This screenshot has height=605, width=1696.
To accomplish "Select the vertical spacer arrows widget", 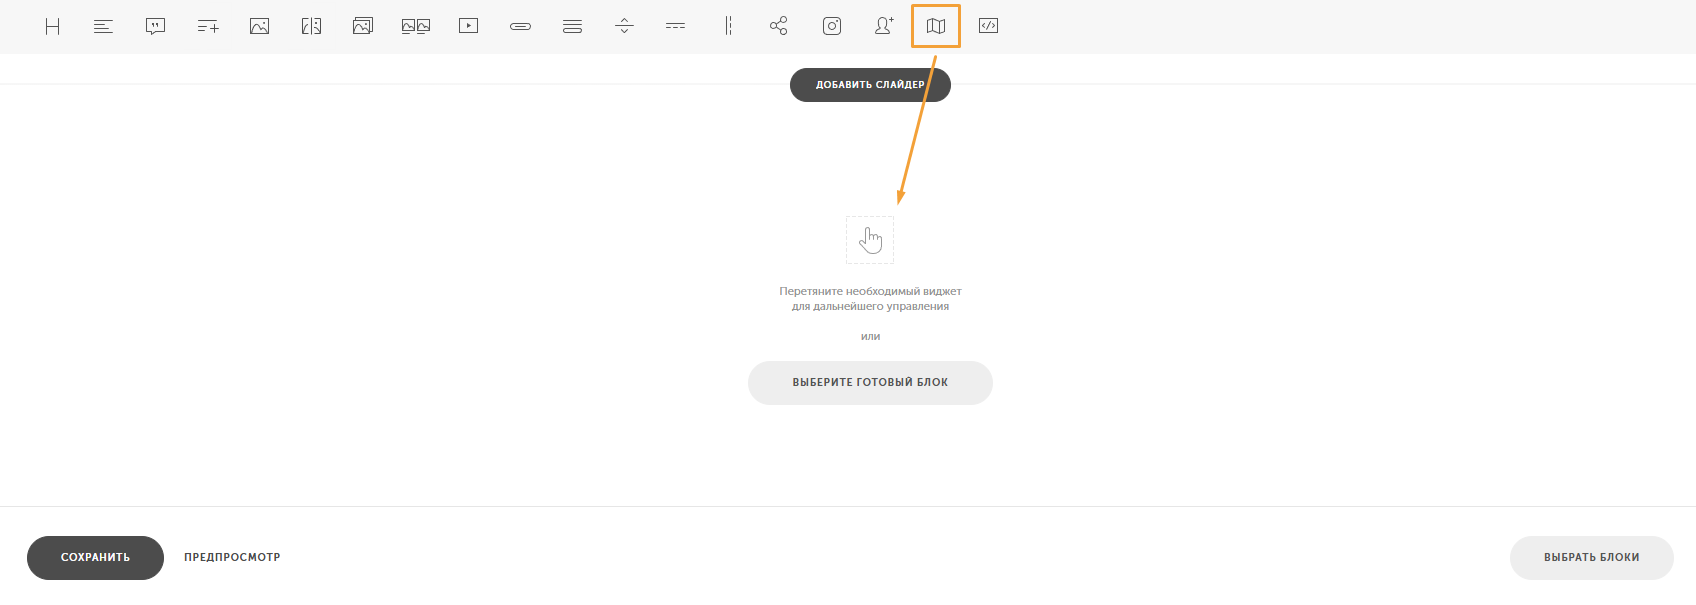I will pos(624,26).
